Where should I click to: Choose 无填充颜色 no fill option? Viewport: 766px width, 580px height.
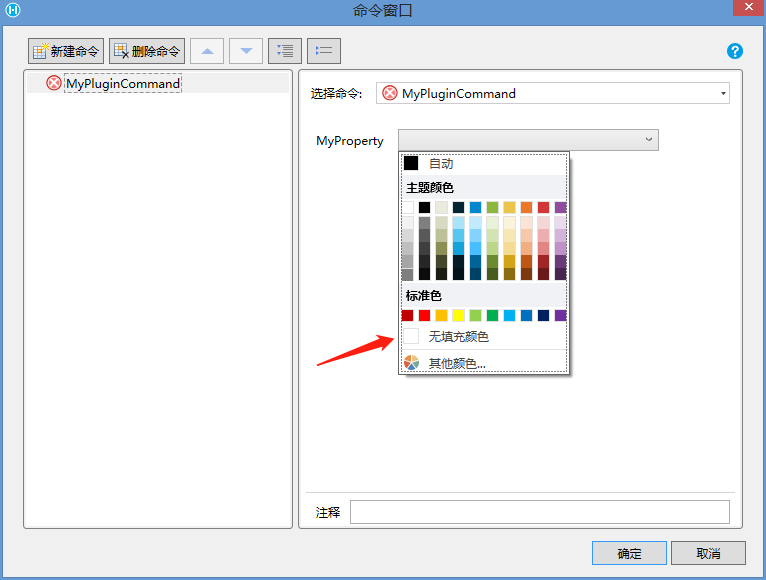point(484,337)
